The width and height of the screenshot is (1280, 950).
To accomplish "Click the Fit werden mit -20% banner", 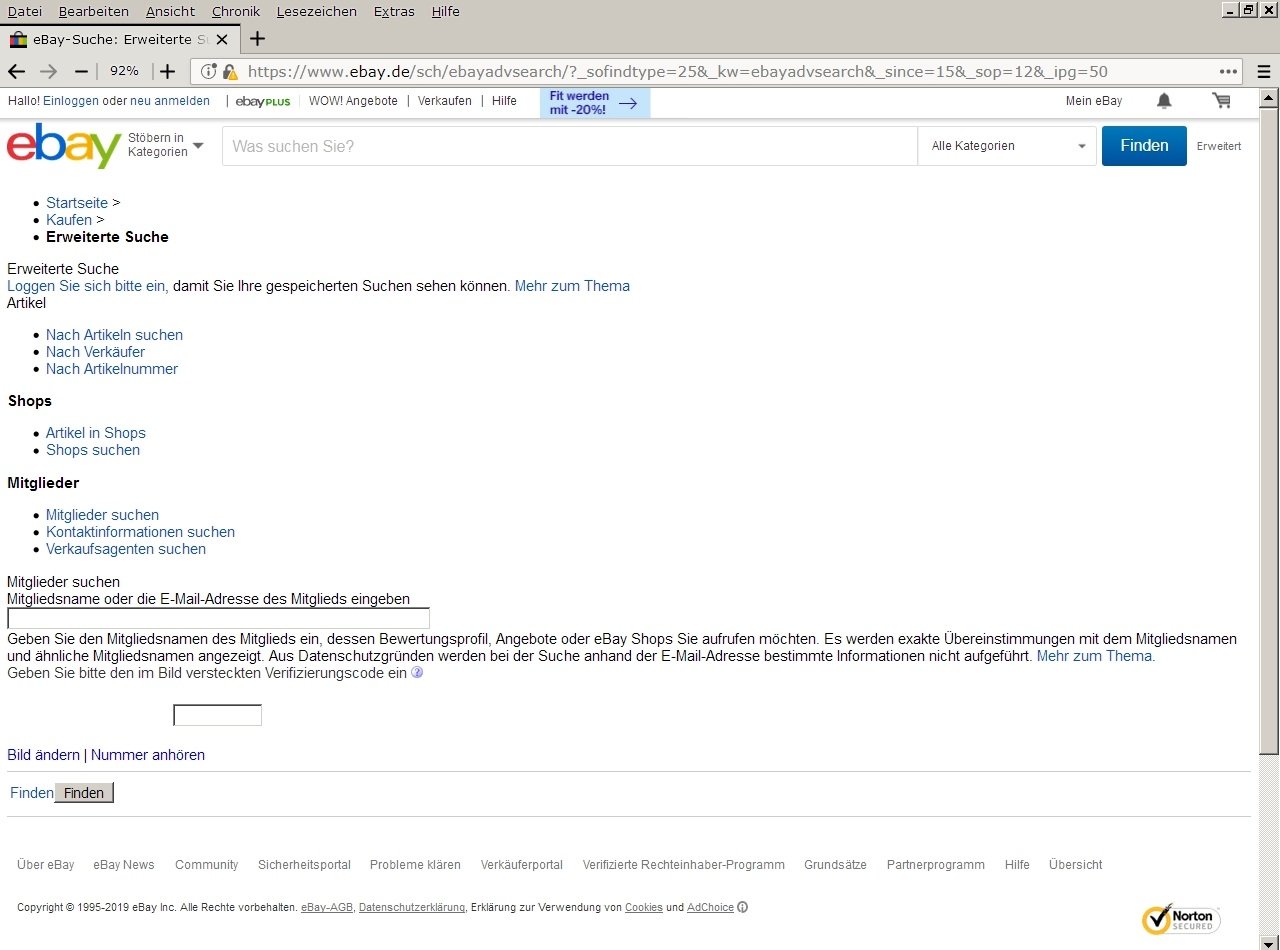I will point(595,103).
